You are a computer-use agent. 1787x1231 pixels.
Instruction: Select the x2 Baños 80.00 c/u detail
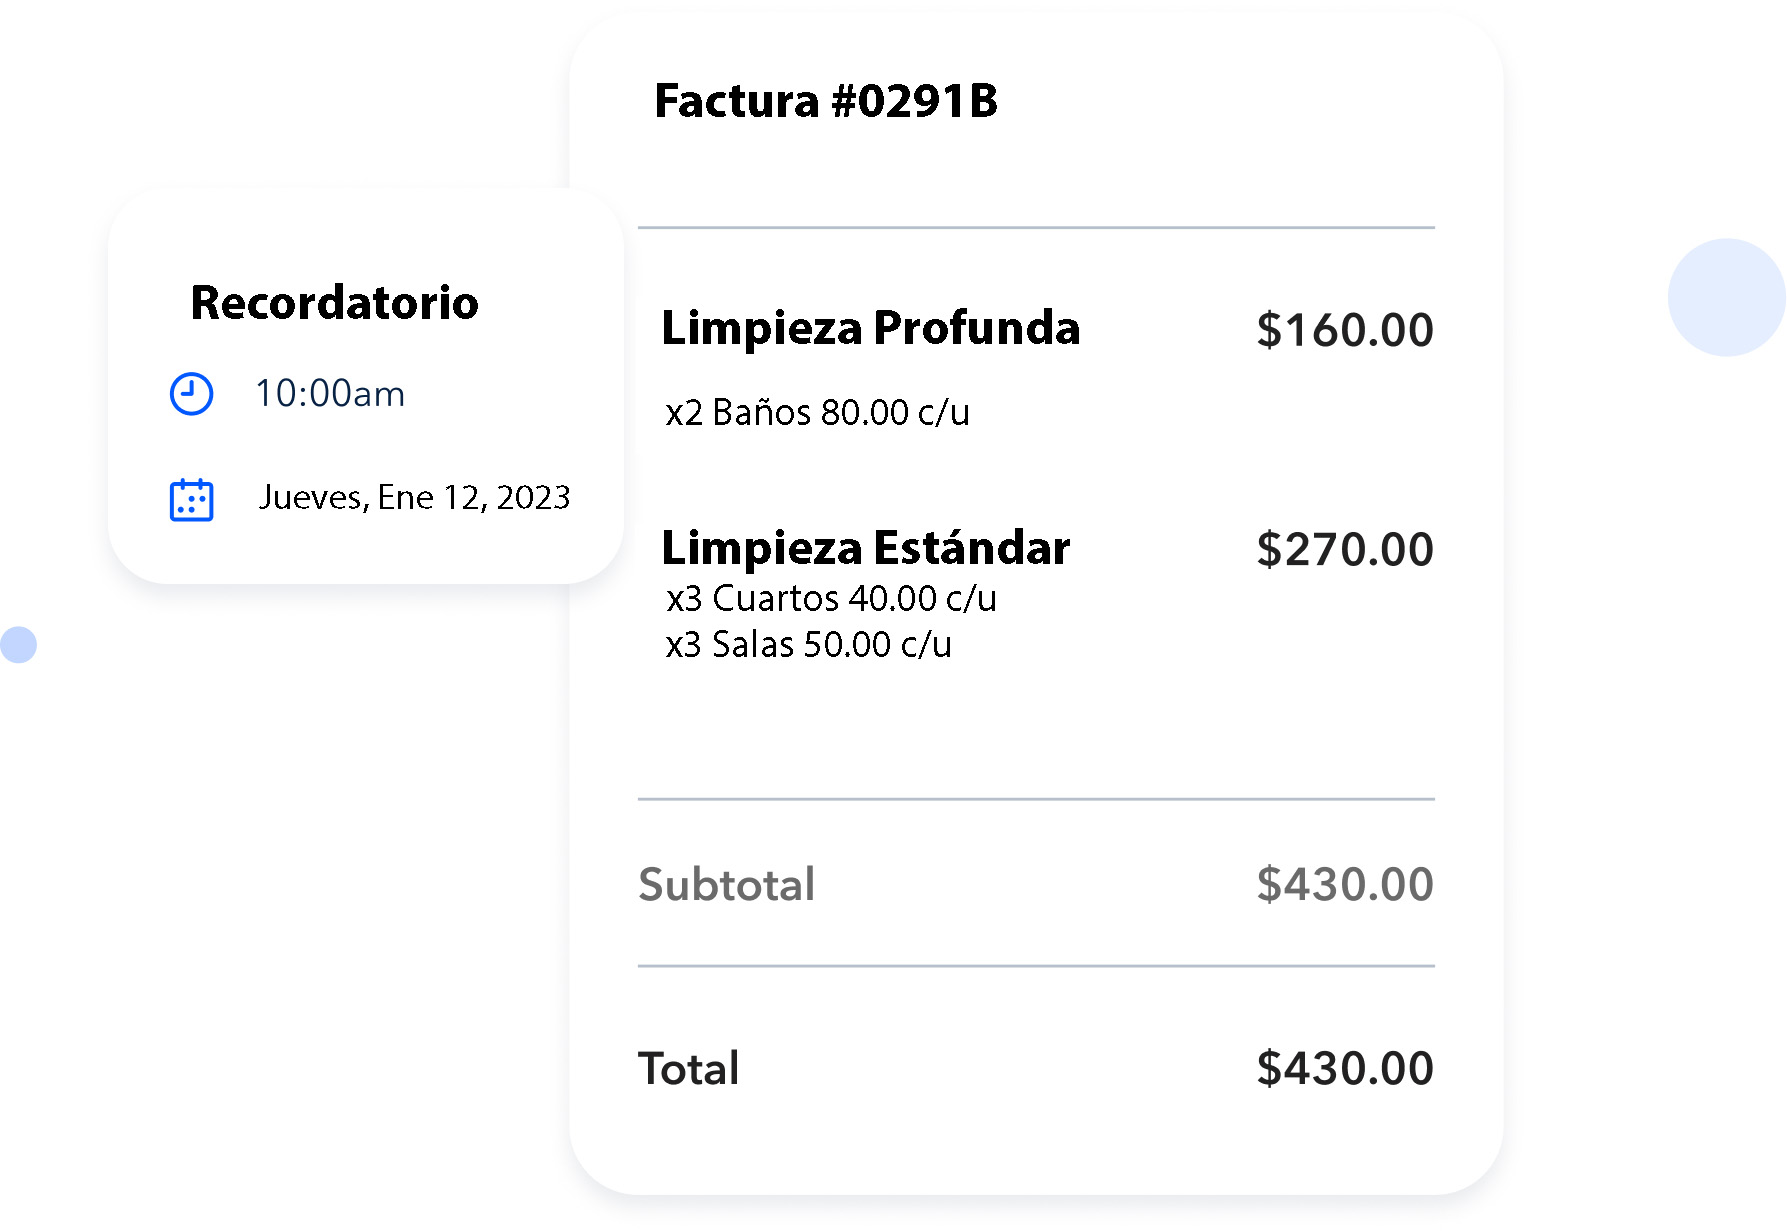coord(817,412)
